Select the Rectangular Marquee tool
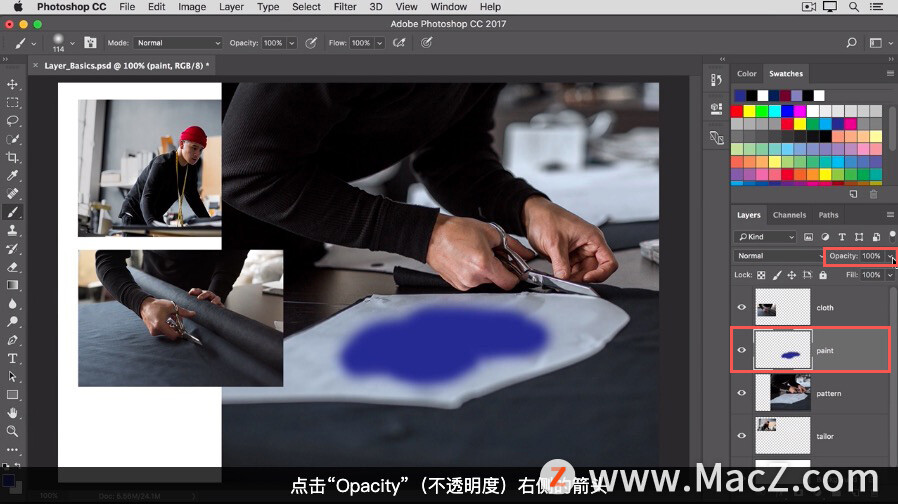 click(13, 103)
